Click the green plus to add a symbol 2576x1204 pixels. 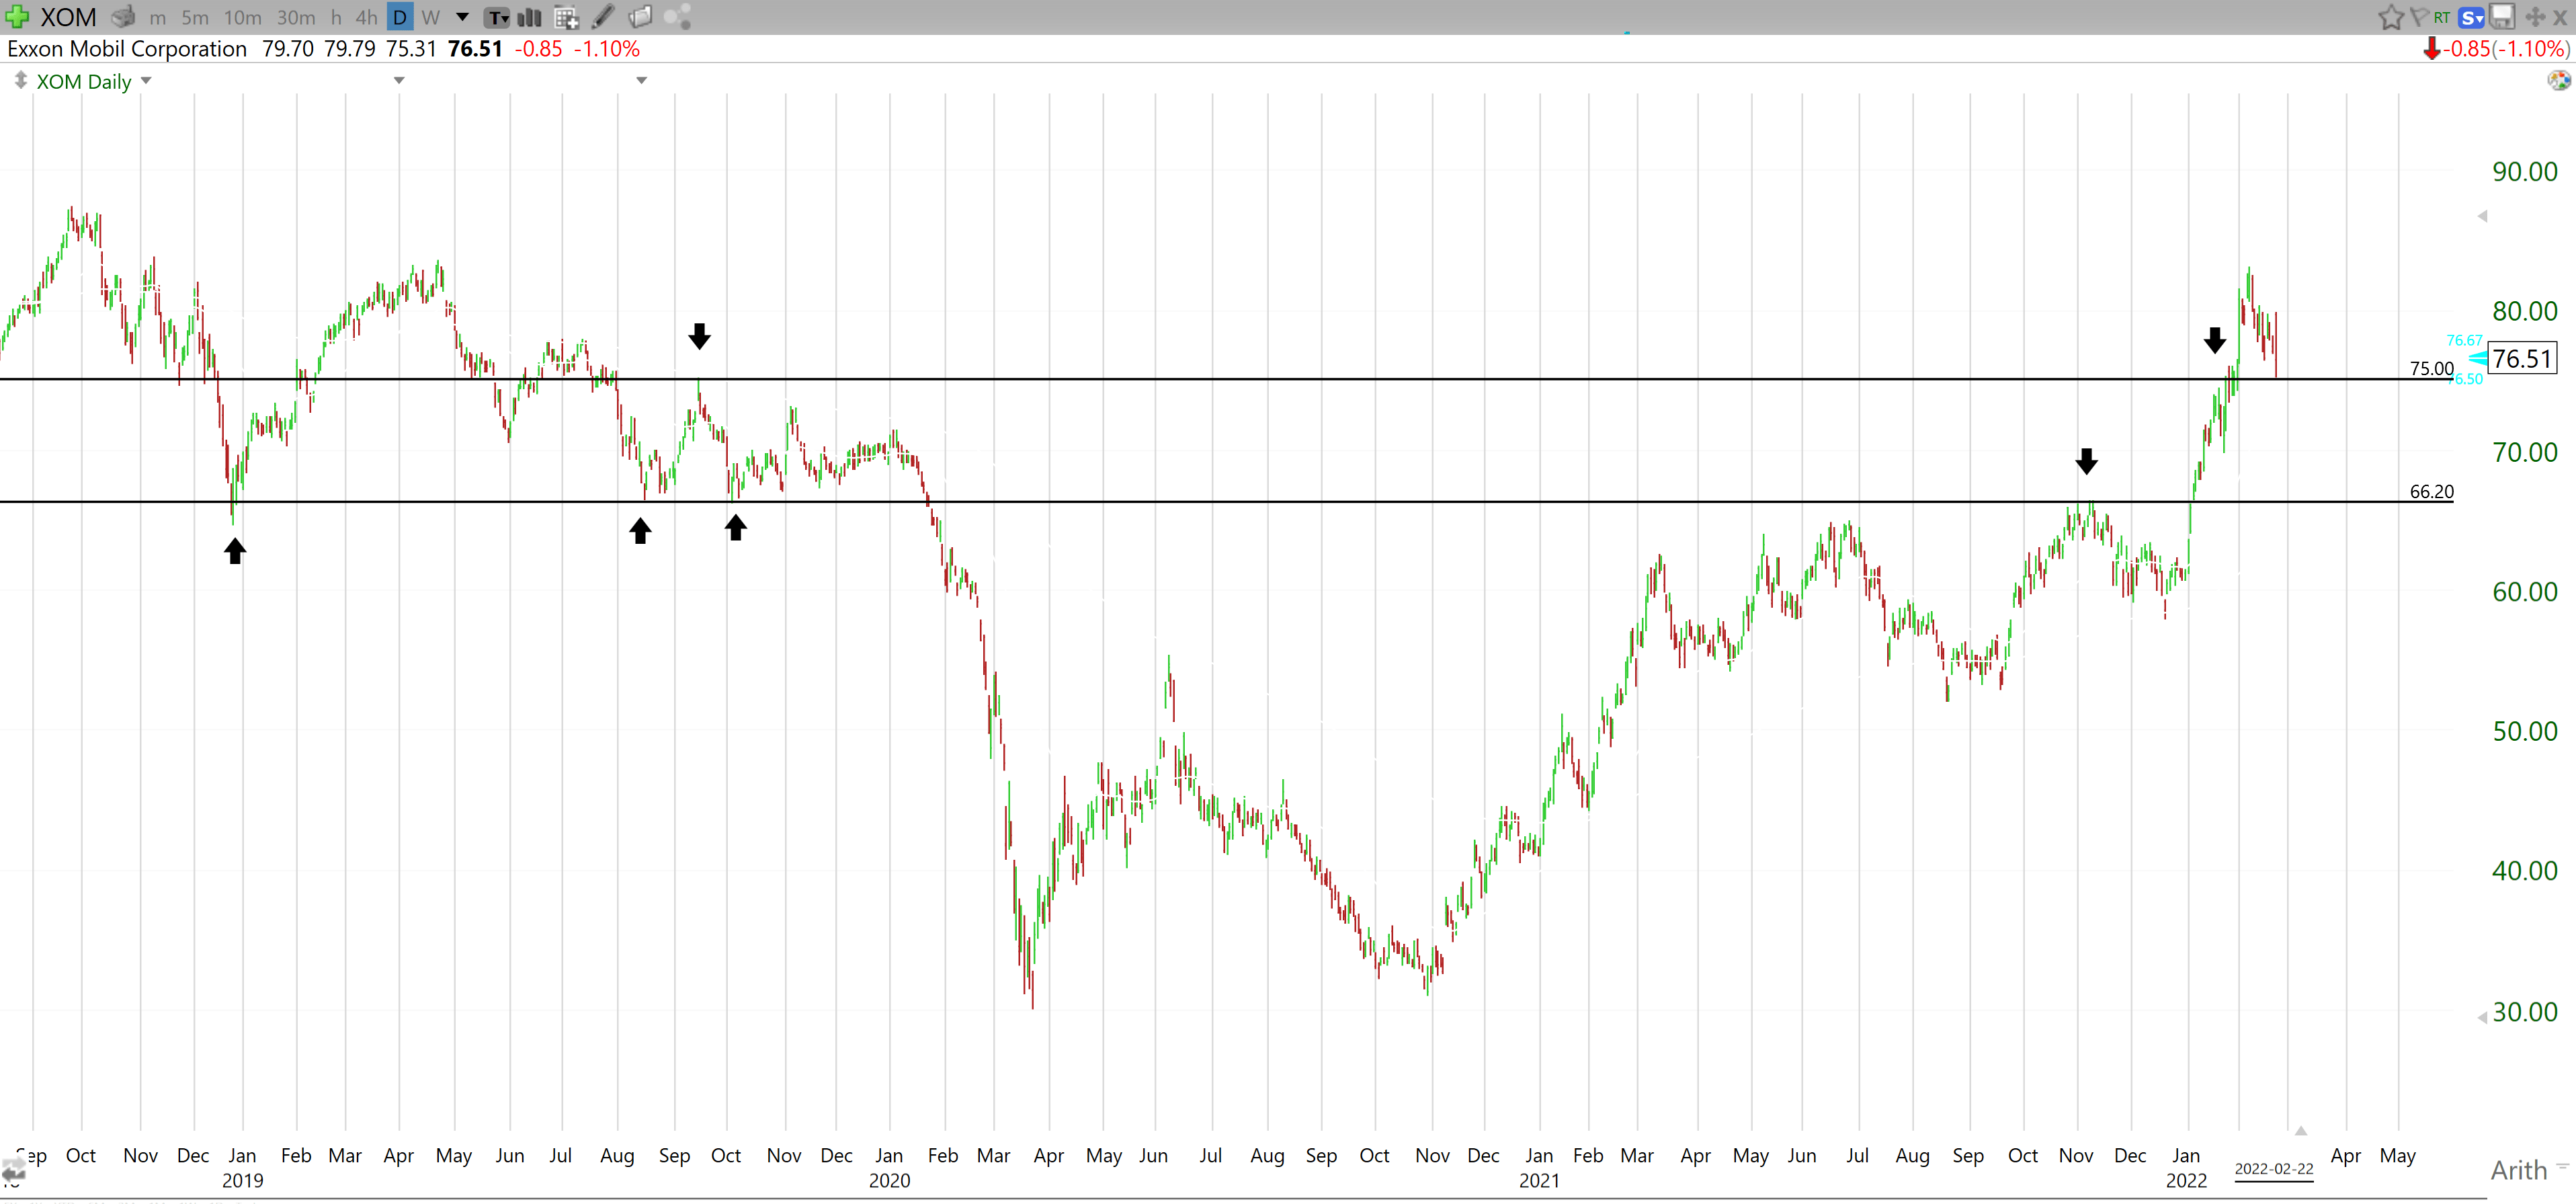pos(17,17)
